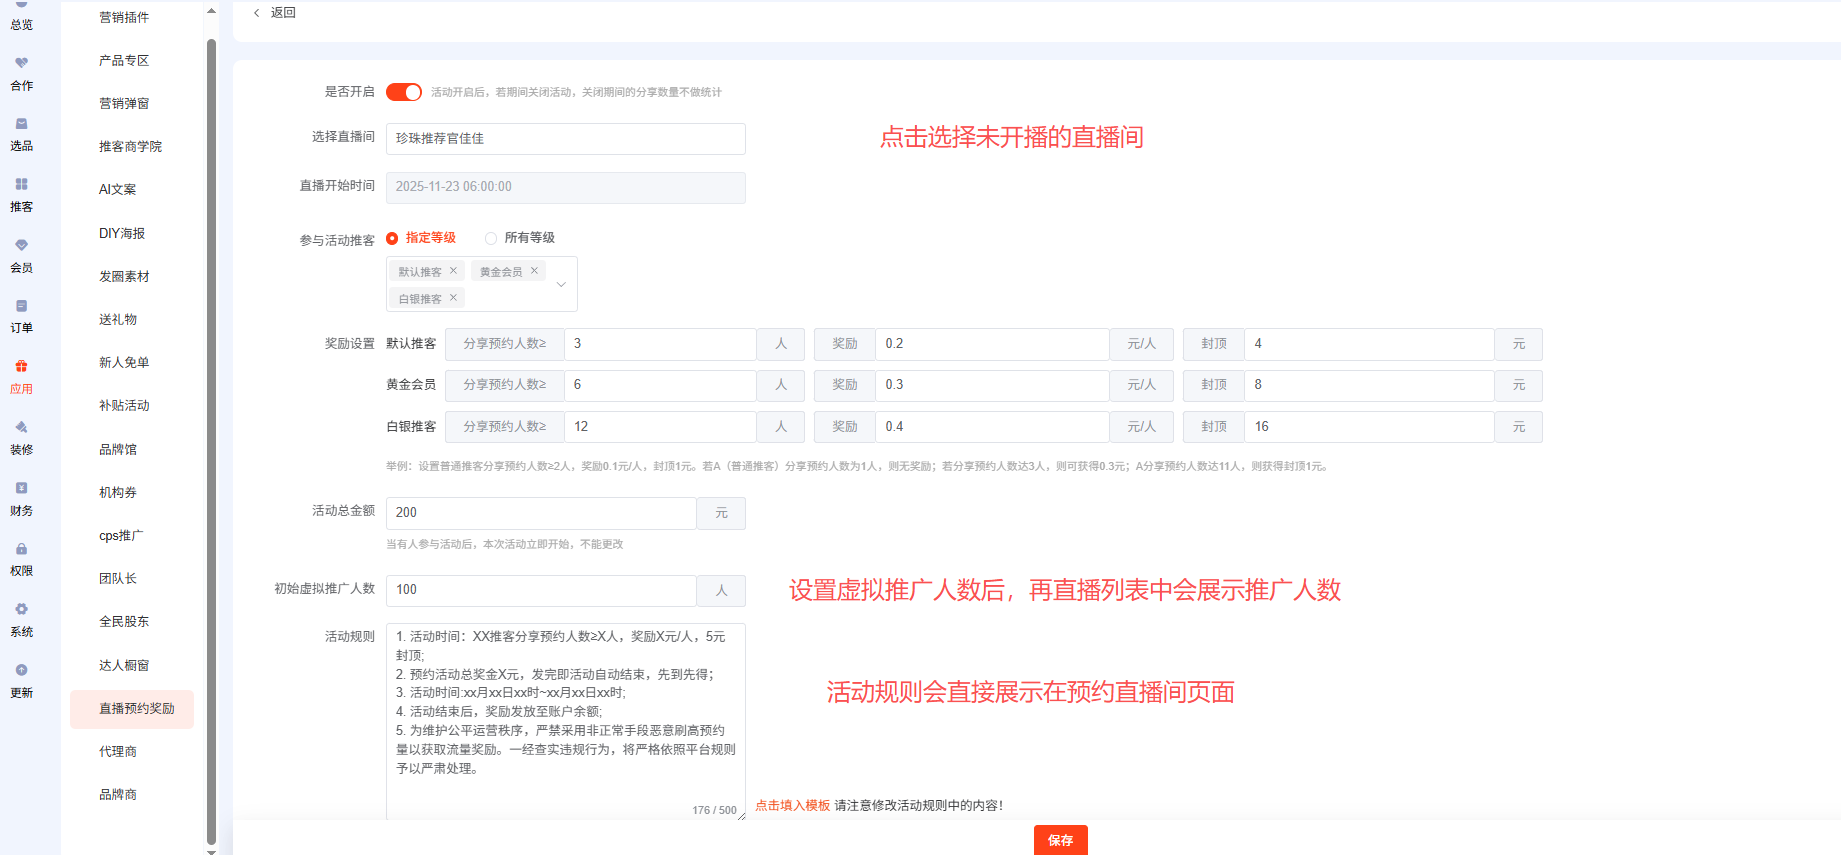Viewport: 1841px width, 855px height.
Task: Remove the 黄金会员 tag with its X
Action: (x=534, y=271)
